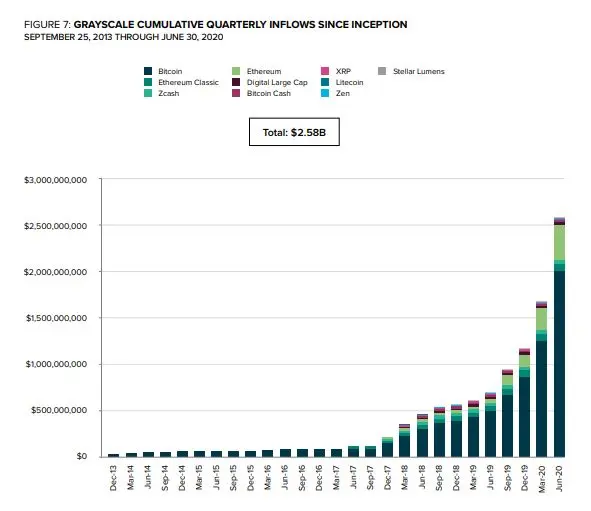
Task: Click the chart title text
Action: pos(216,24)
